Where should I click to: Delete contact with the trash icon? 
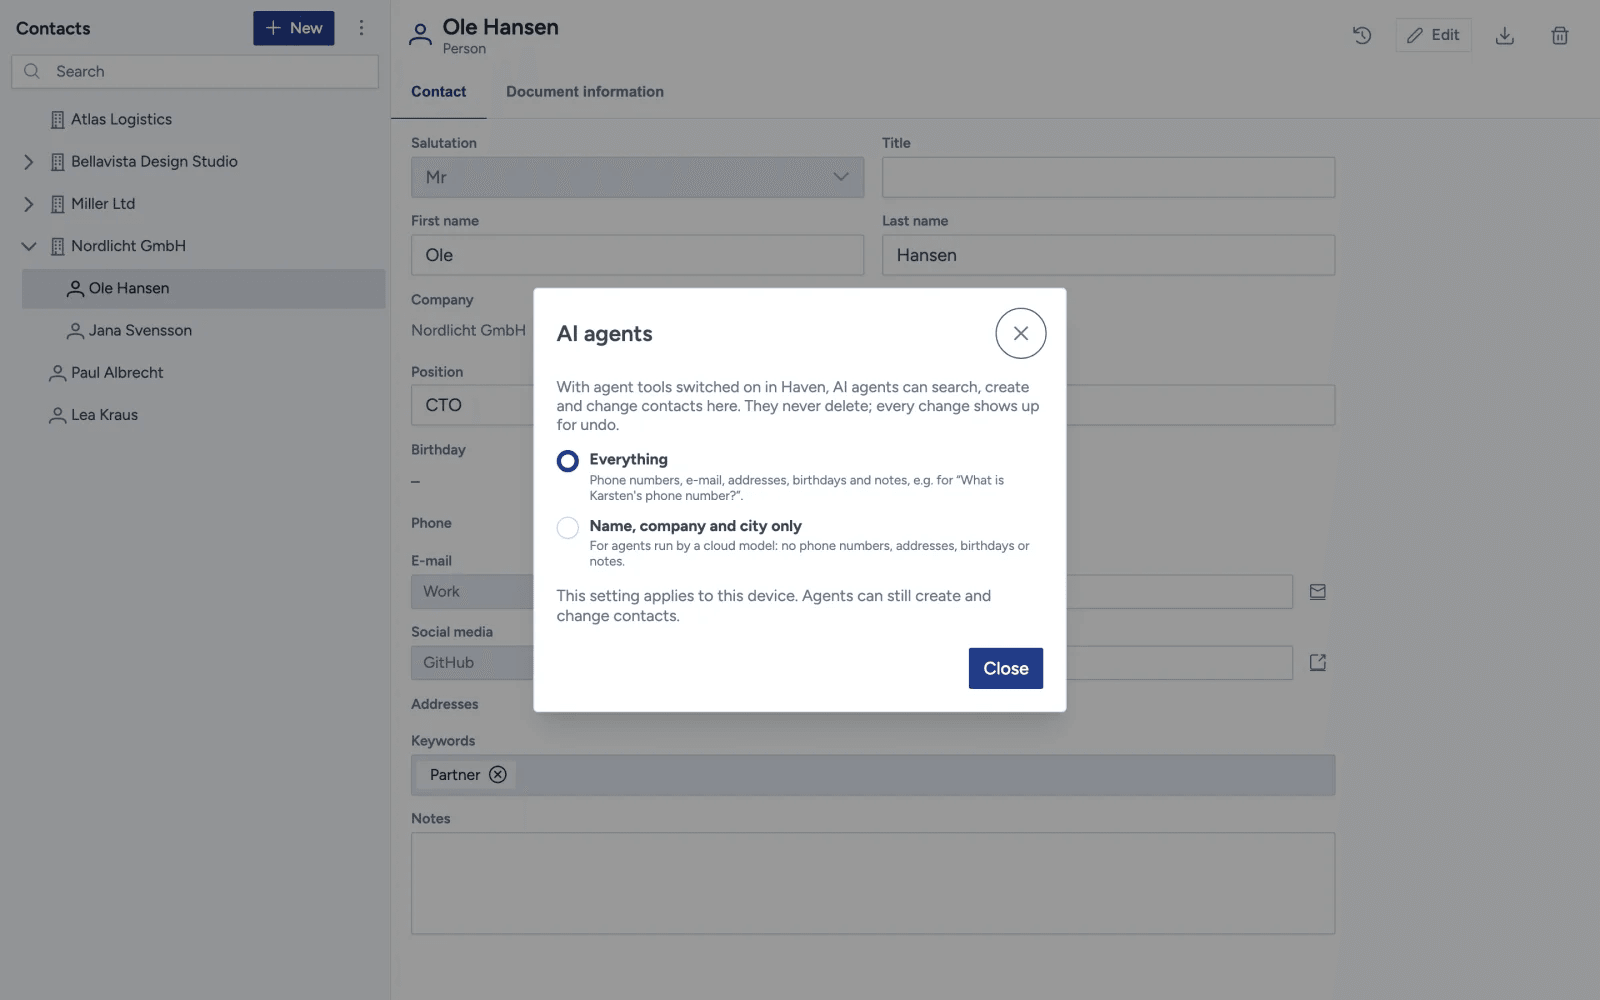[x=1559, y=35]
